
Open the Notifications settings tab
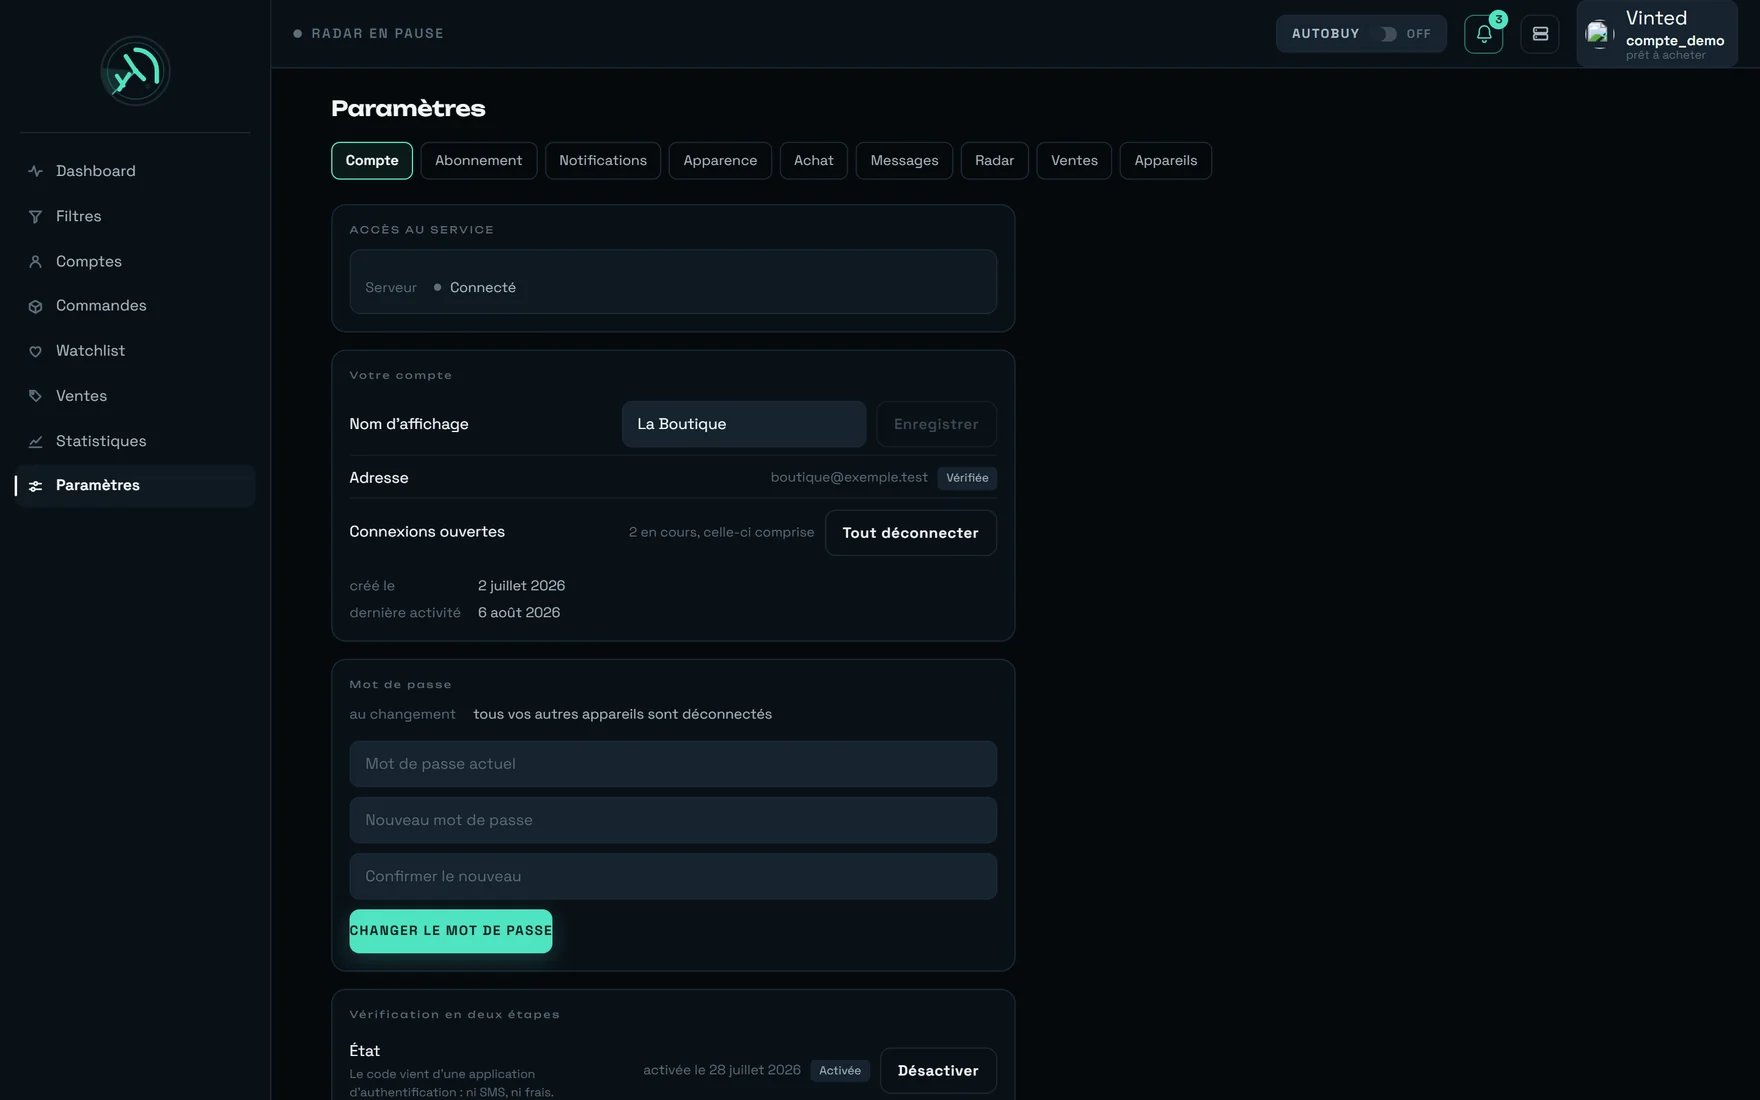pos(603,161)
